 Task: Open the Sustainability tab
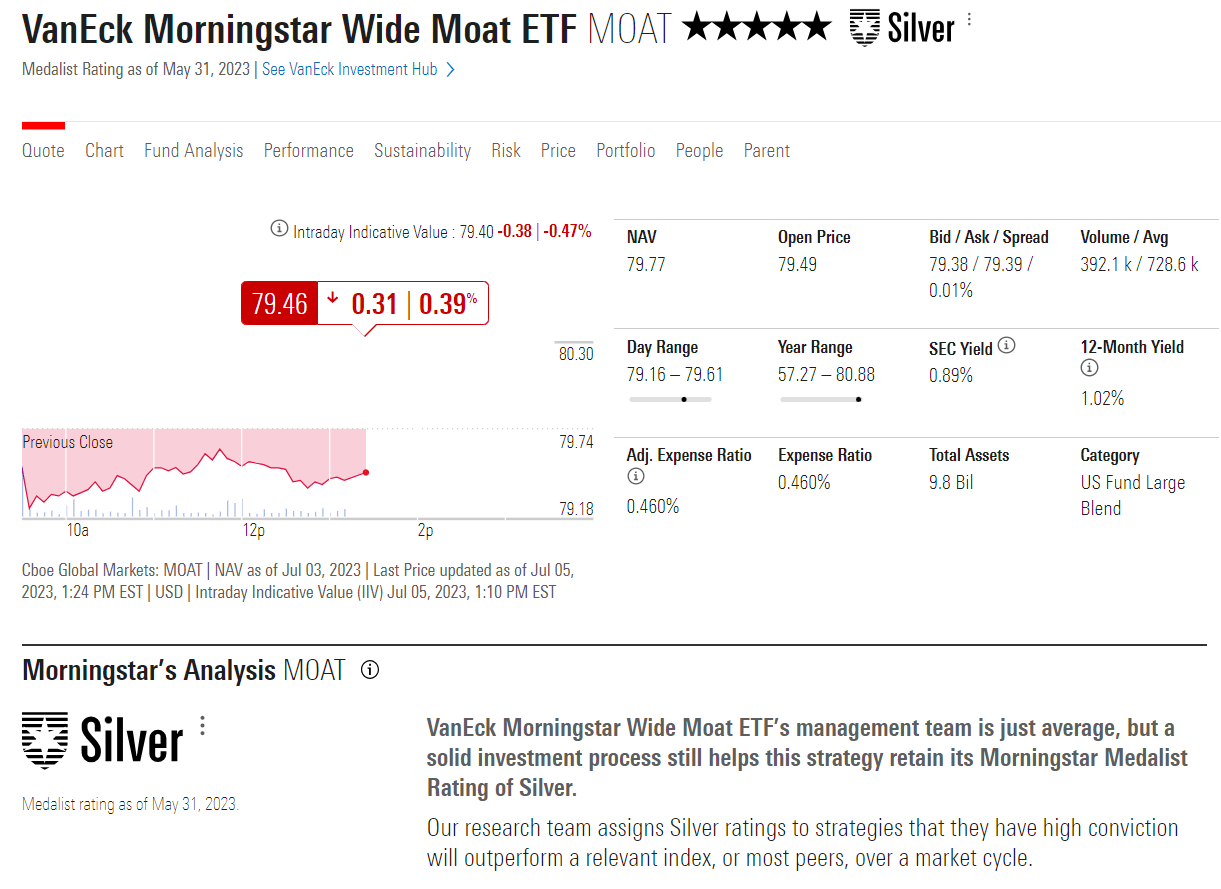tap(422, 150)
